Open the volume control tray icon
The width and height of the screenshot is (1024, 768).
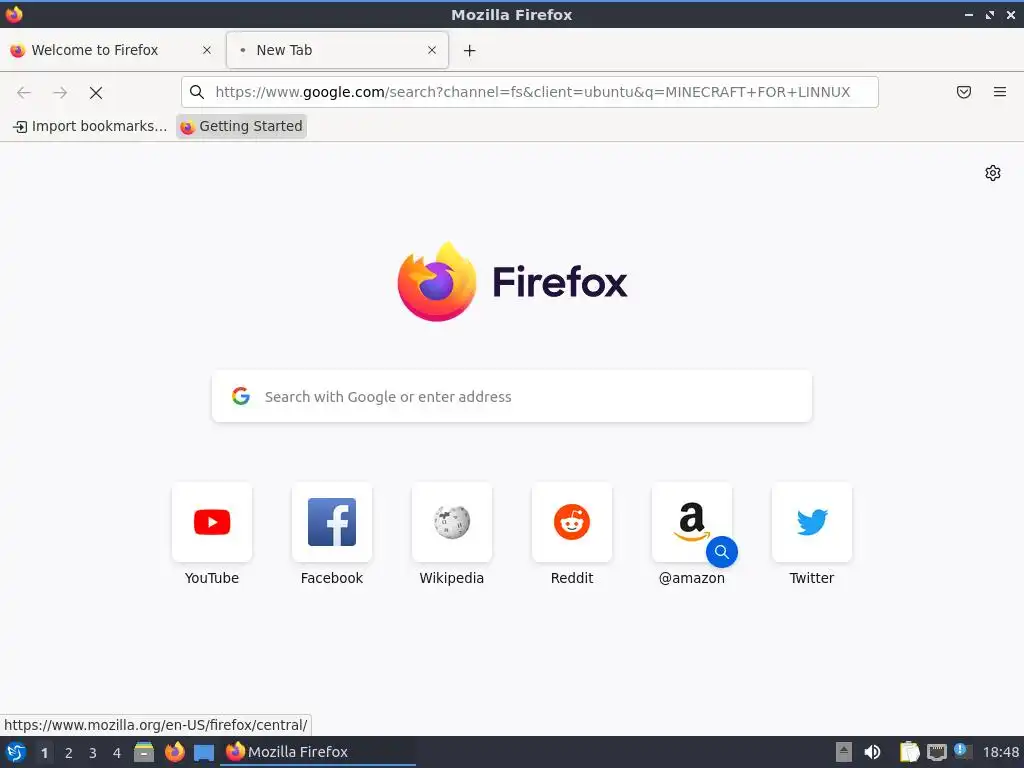point(872,752)
